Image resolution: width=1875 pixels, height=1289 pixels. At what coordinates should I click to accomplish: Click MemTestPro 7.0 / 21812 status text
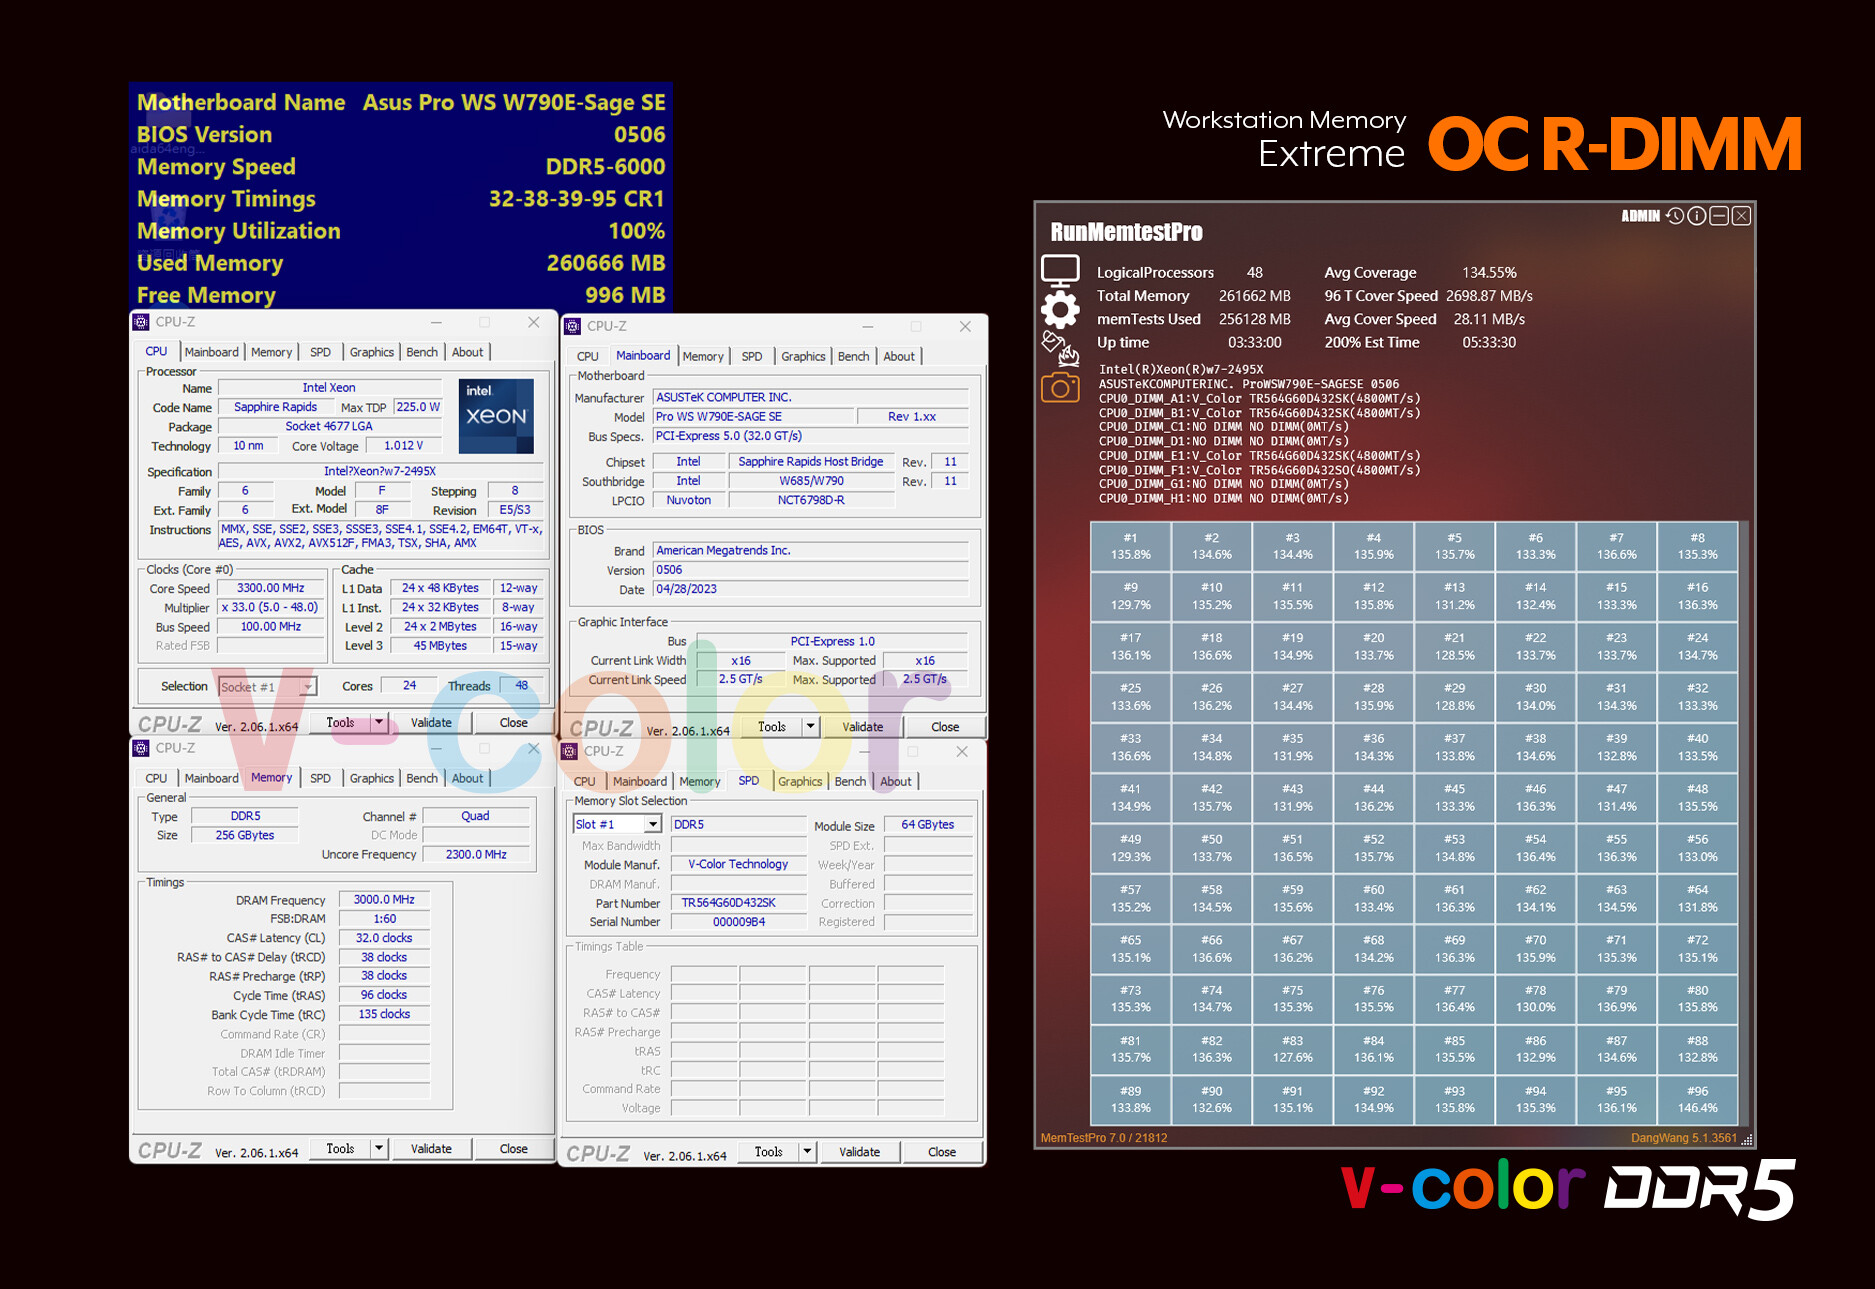(1104, 1138)
